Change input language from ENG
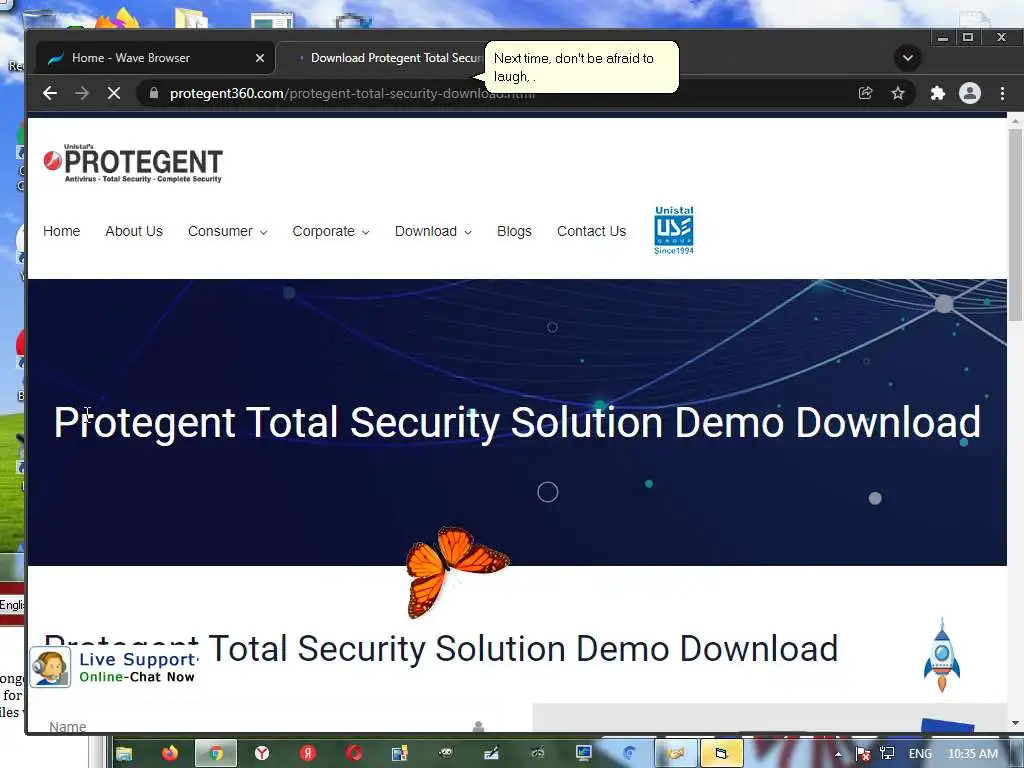The height and width of the screenshot is (768, 1024). click(920, 754)
